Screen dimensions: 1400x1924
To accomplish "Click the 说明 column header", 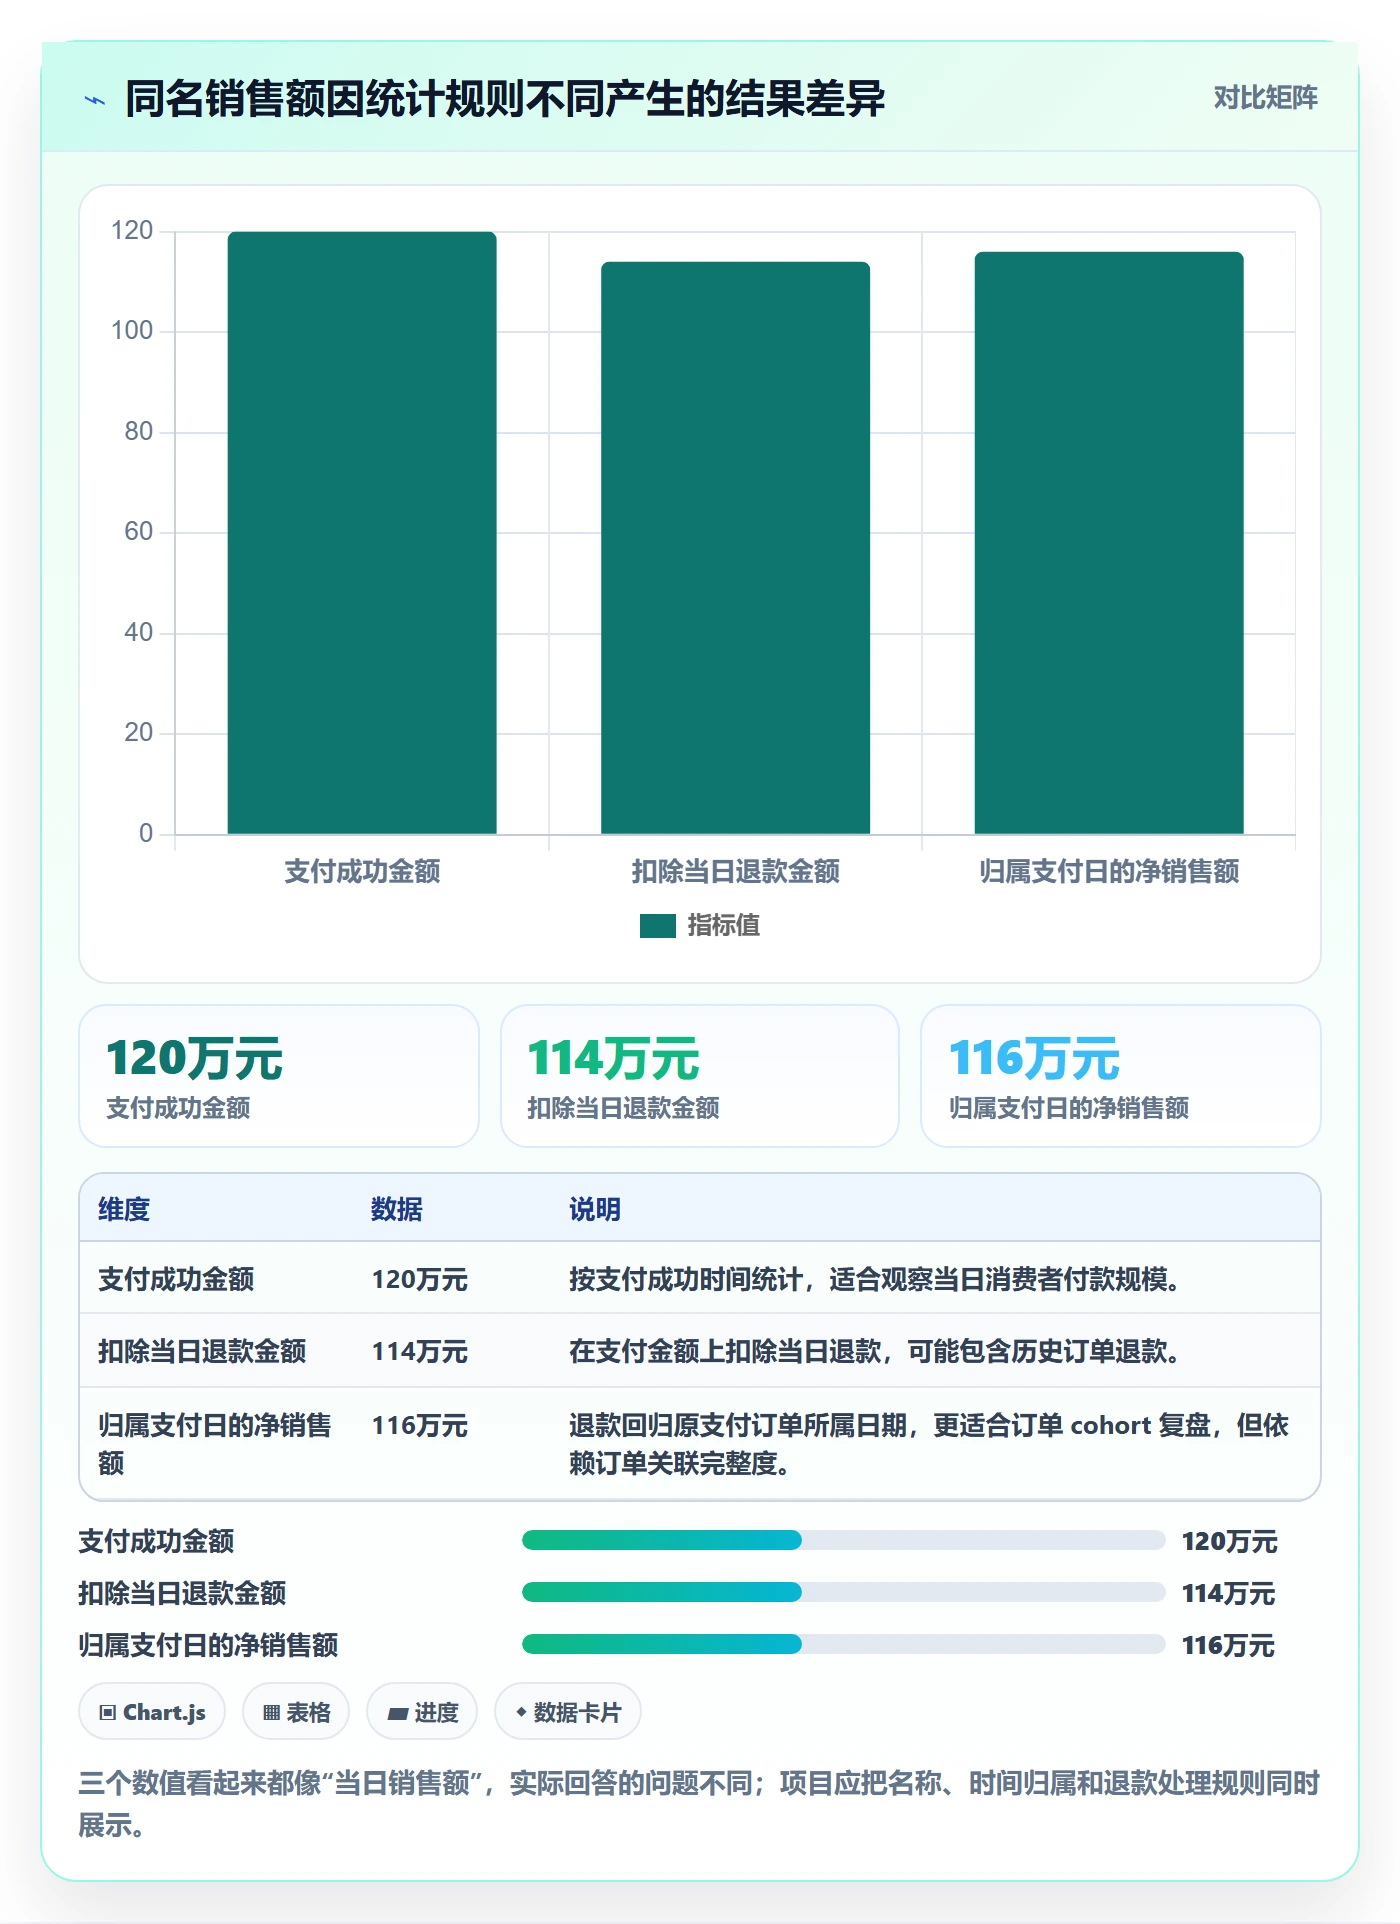I will (595, 1210).
